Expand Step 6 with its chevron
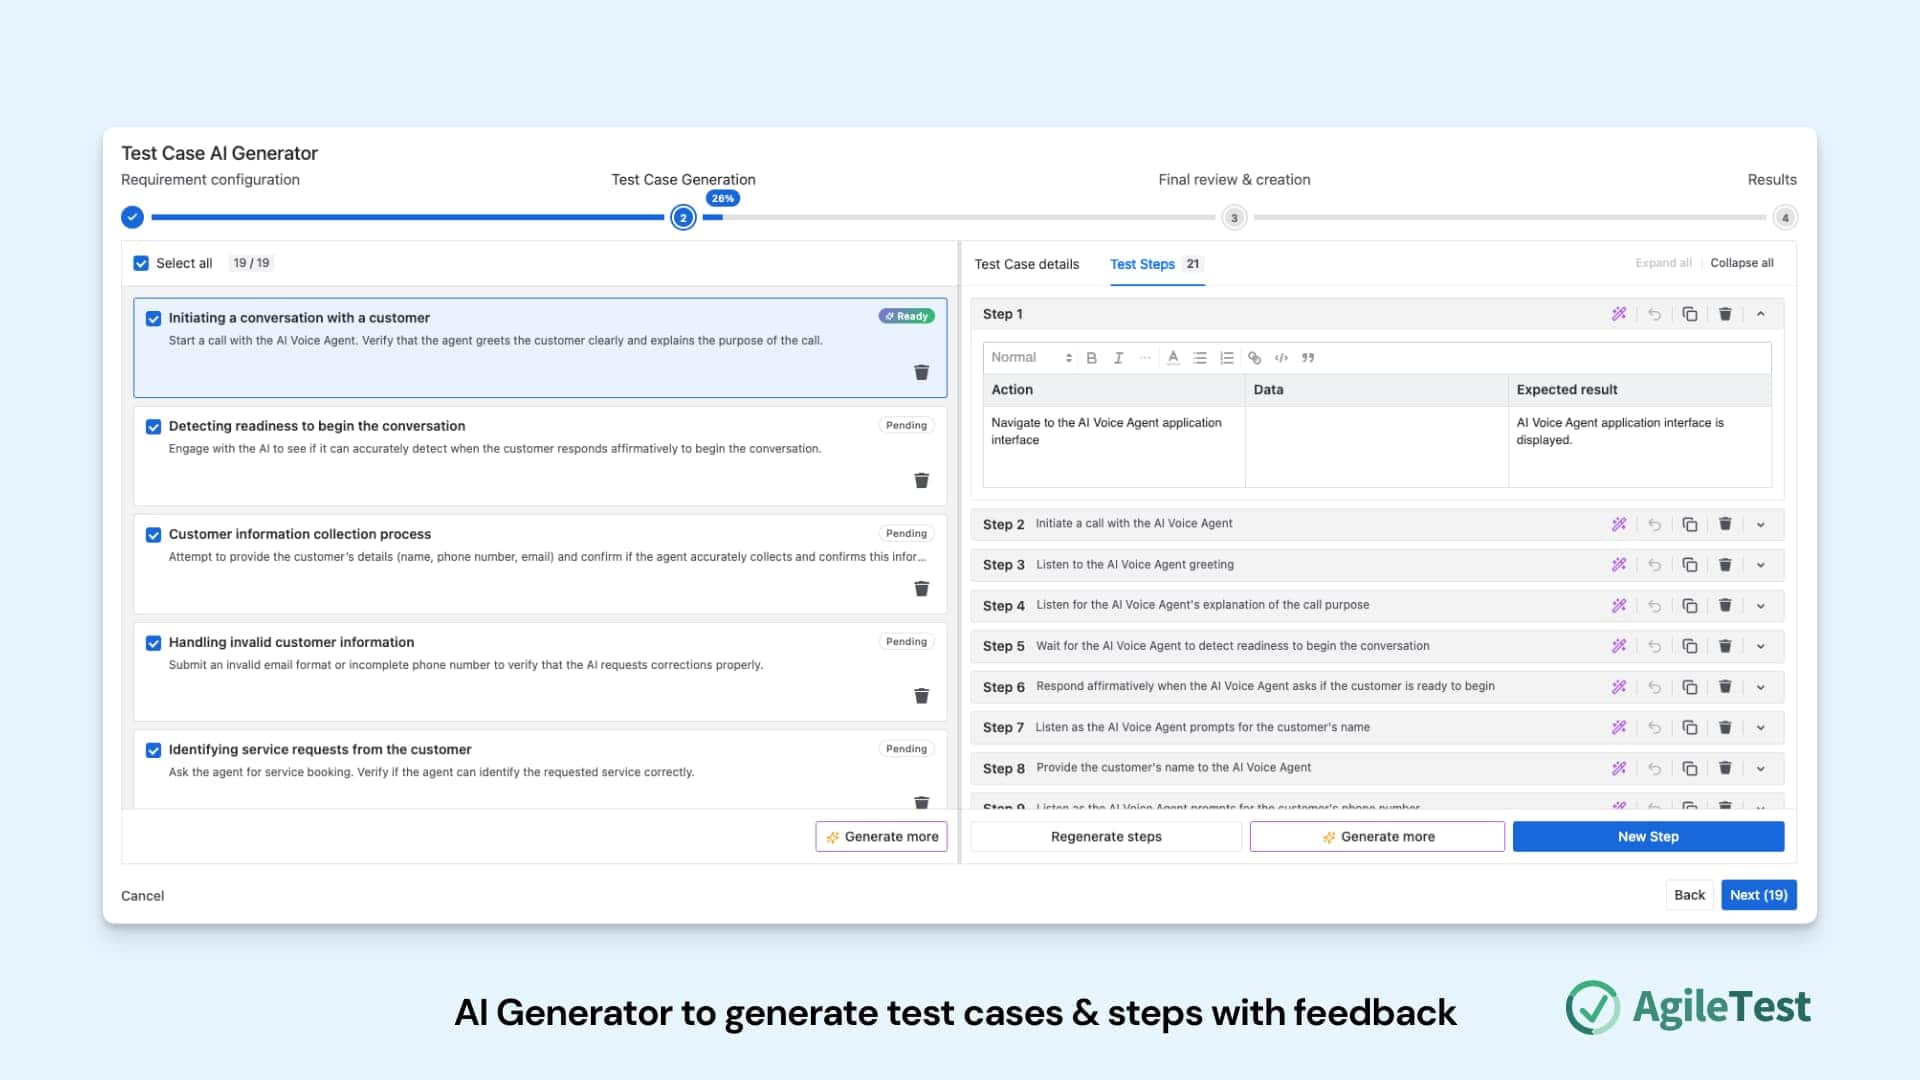 1761,687
